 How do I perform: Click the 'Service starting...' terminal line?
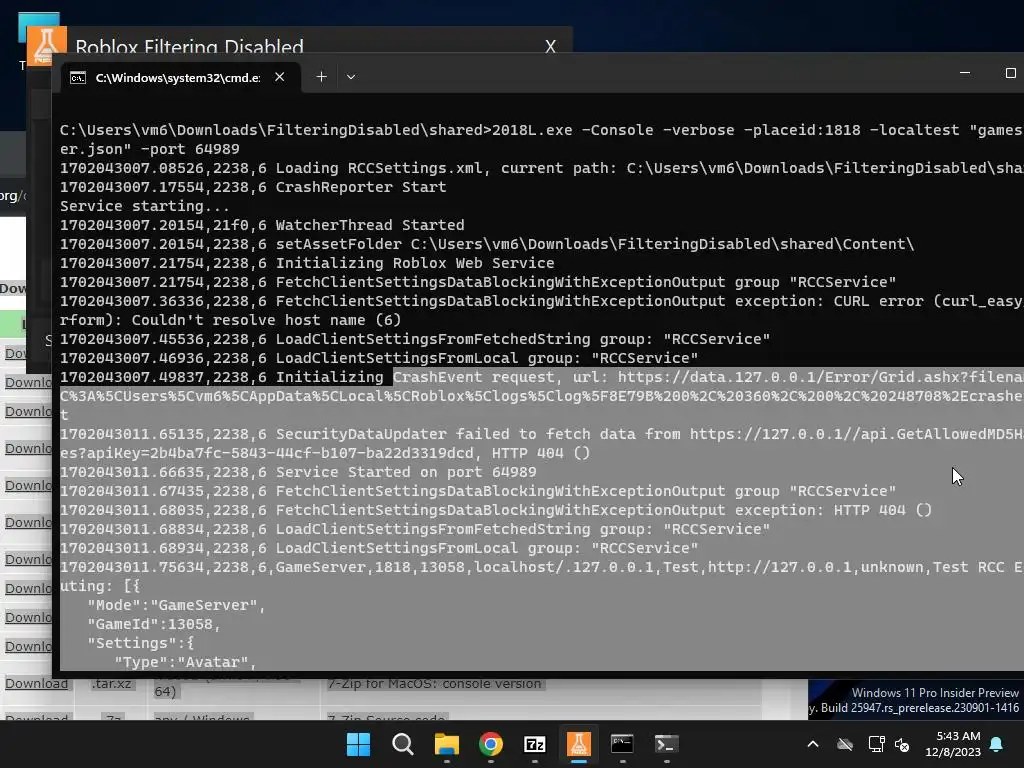coord(145,206)
